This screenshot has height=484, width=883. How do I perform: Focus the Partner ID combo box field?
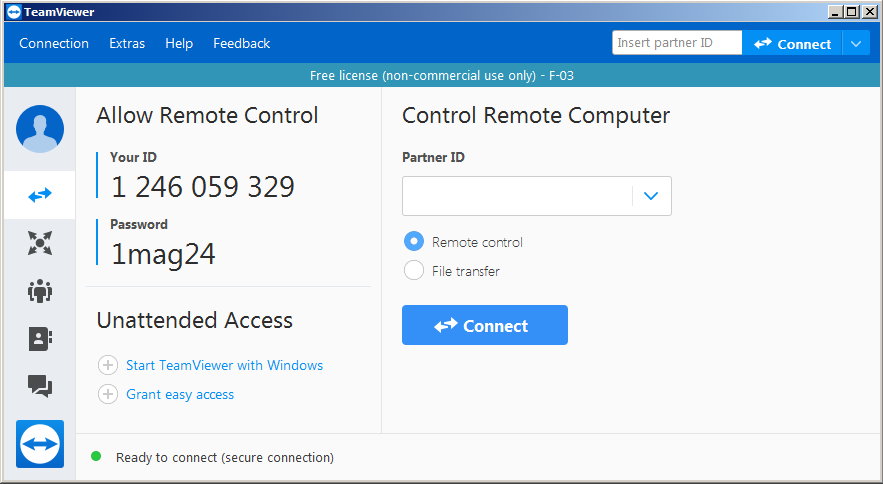pyautogui.click(x=537, y=196)
